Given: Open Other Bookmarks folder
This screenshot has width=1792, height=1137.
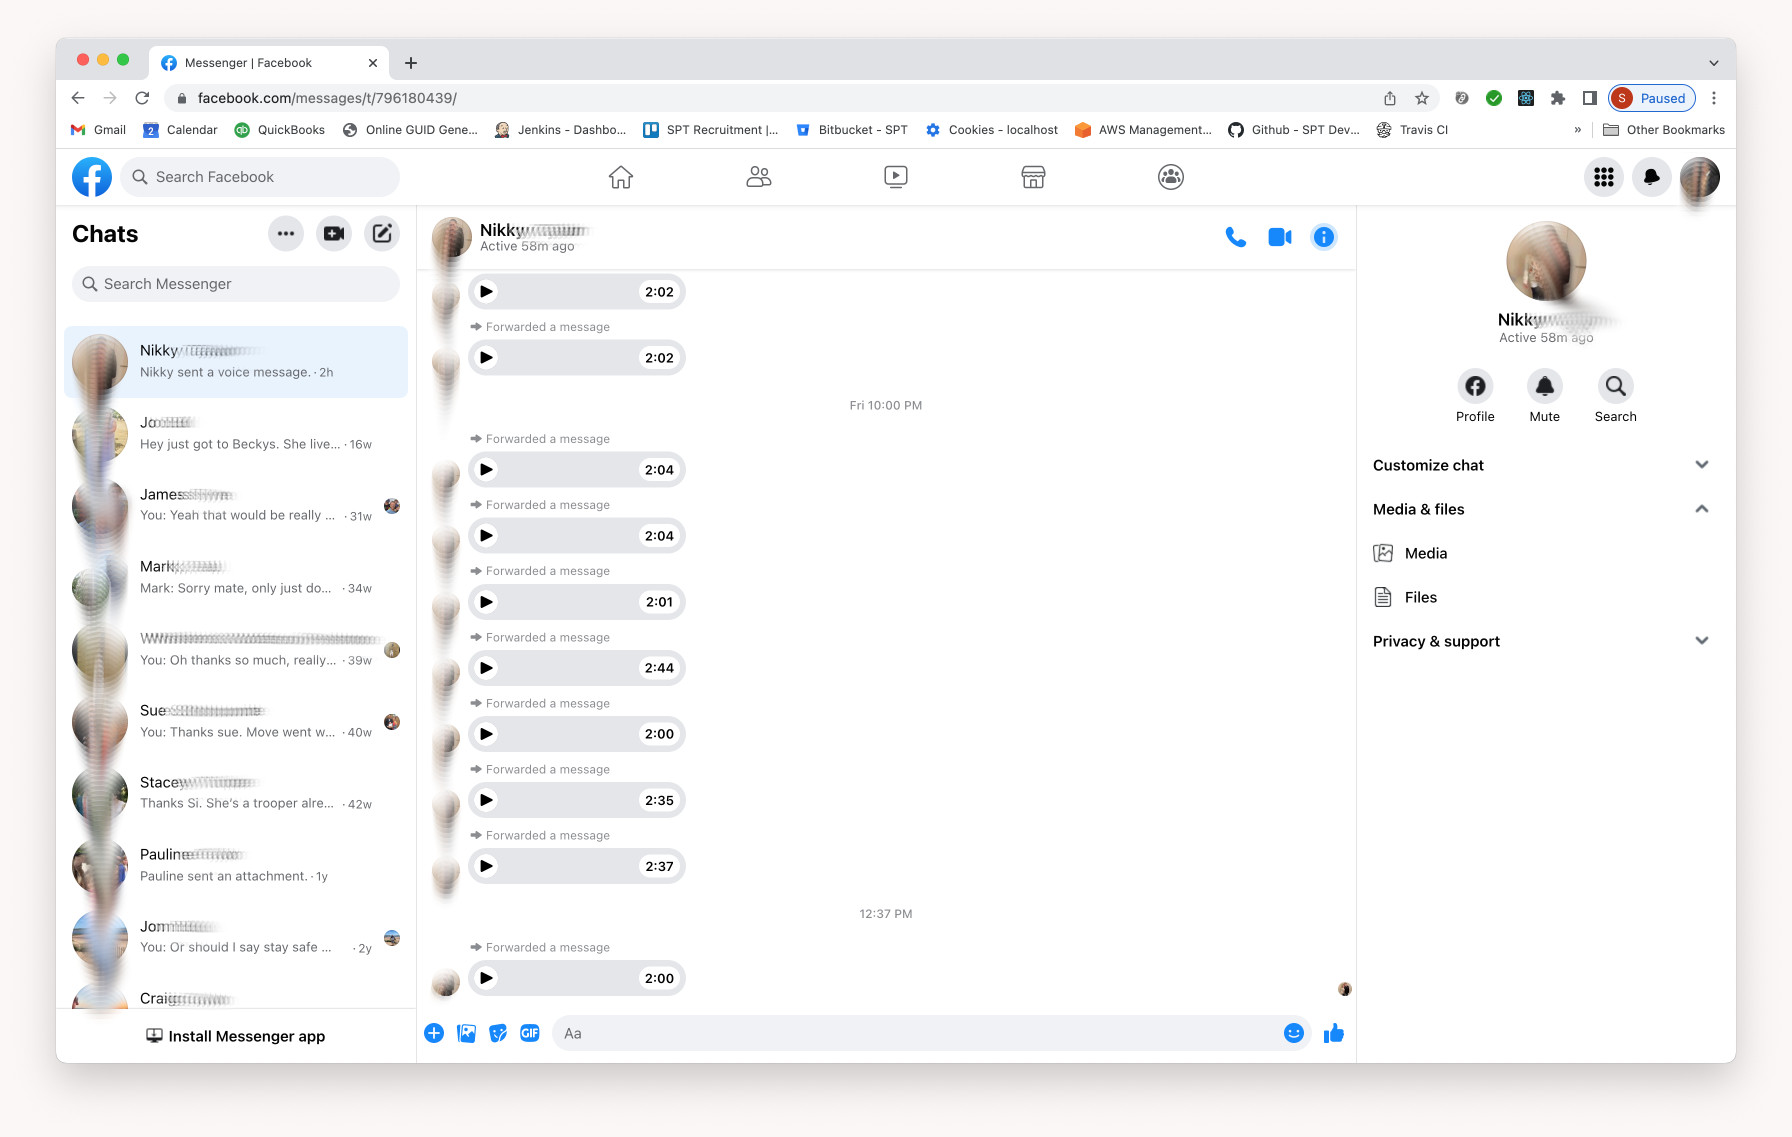Looking at the screenshot, I should coord(1664,130).
